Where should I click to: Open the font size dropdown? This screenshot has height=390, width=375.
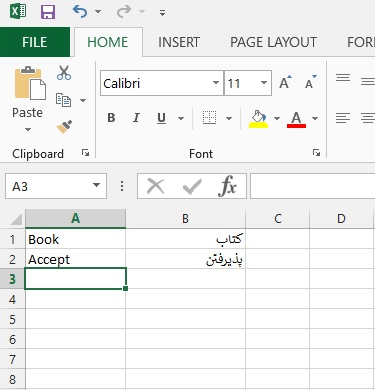pyautogui.click(x=264, y=83)
